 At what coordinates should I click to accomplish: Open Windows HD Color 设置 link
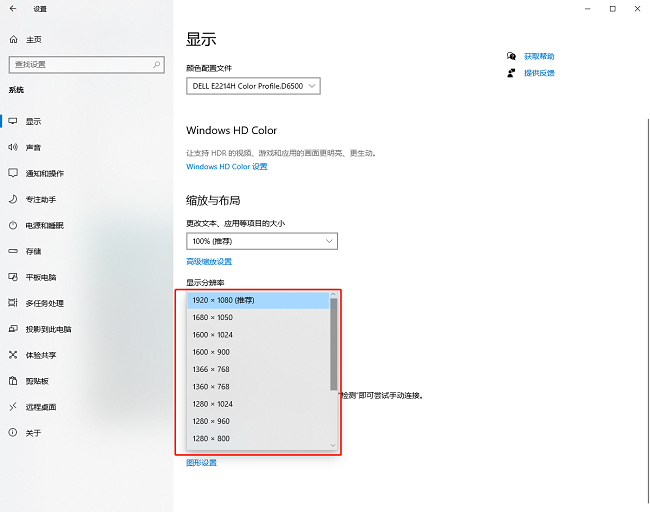click(227, 167)
